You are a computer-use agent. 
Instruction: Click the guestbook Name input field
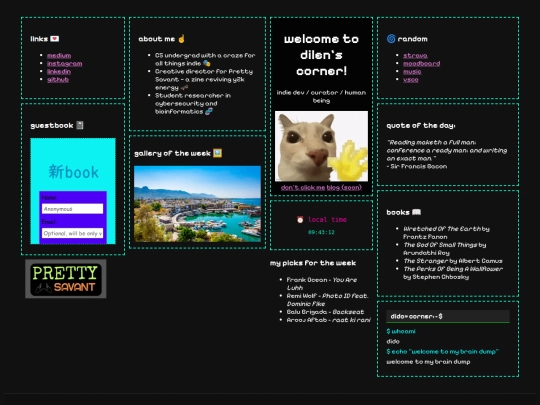pyautogui.click(x=72, y=209)
